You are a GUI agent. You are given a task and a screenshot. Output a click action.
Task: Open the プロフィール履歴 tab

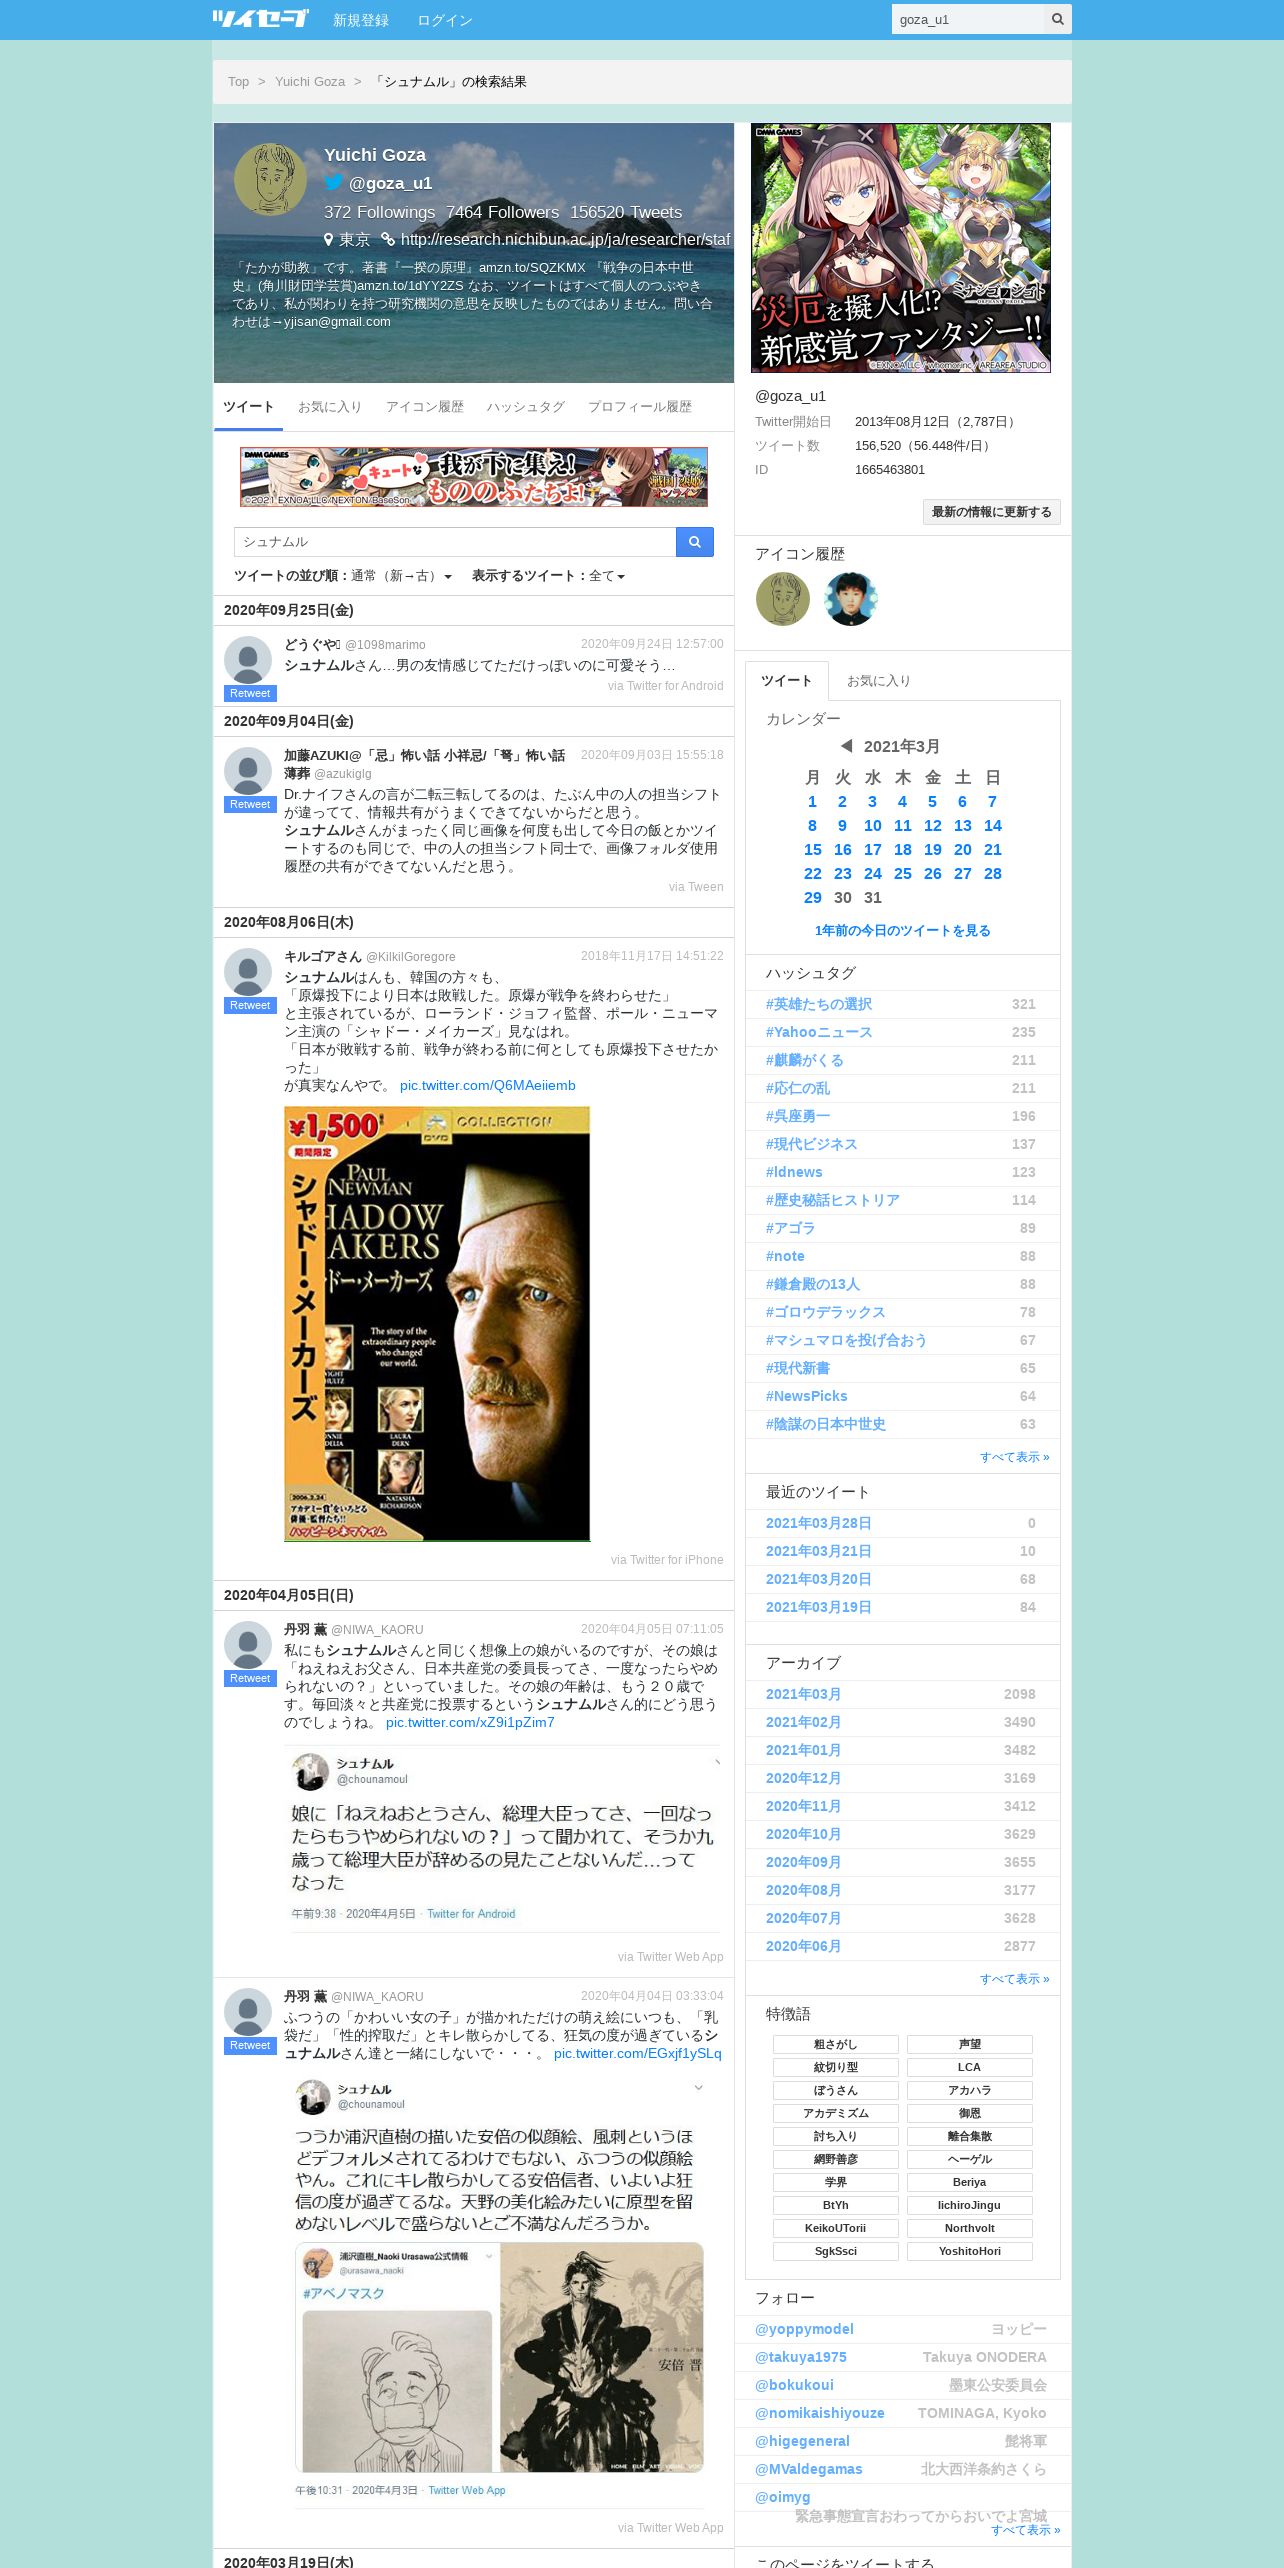pos(640,407)
